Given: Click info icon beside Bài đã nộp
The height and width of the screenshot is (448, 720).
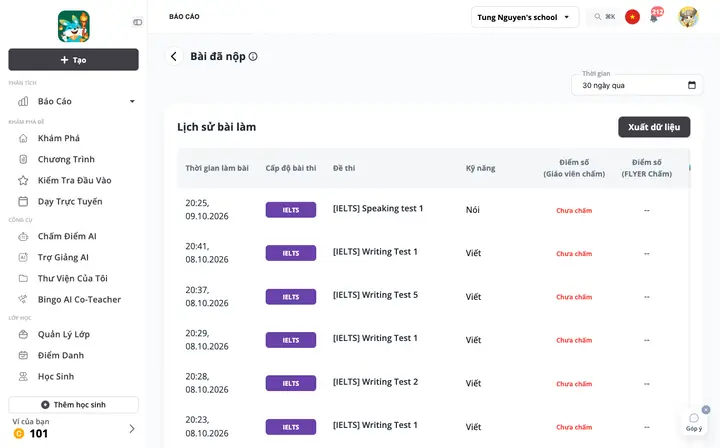Looking at the screenshot, I should (253, 56).
